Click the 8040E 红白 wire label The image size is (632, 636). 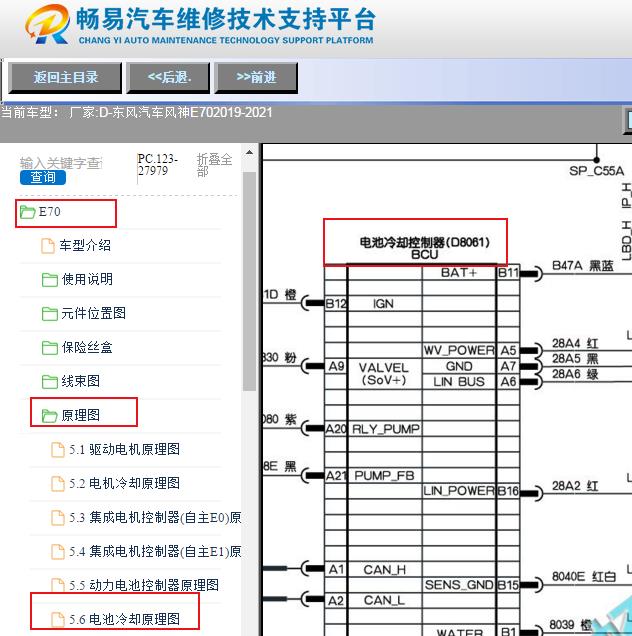click(x=584, y=577)
